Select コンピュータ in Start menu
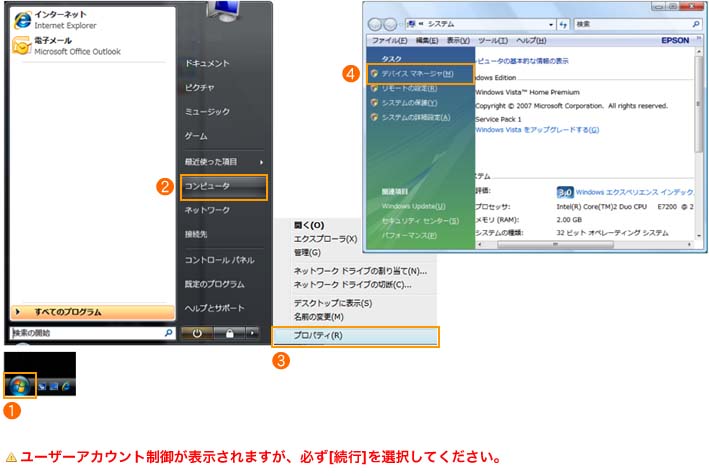709x476 pixels. (x=224, y=187)
